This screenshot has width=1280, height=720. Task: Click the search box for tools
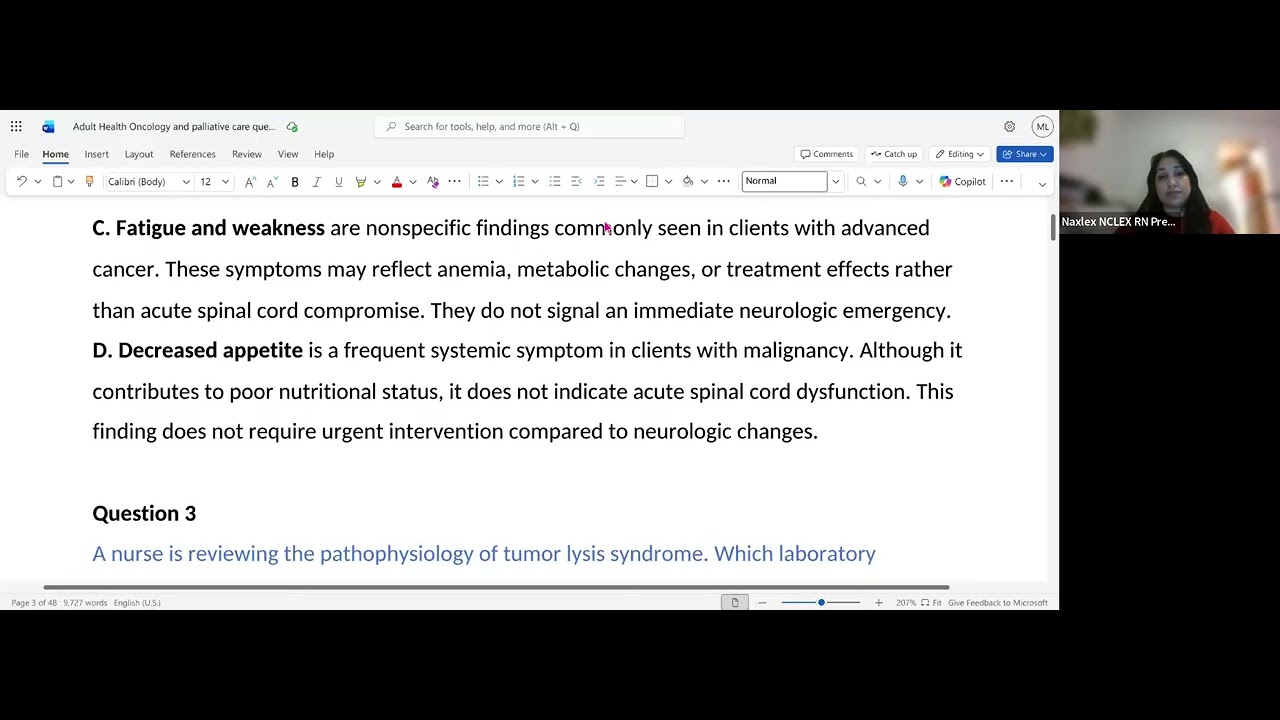(x=529, y=127)
